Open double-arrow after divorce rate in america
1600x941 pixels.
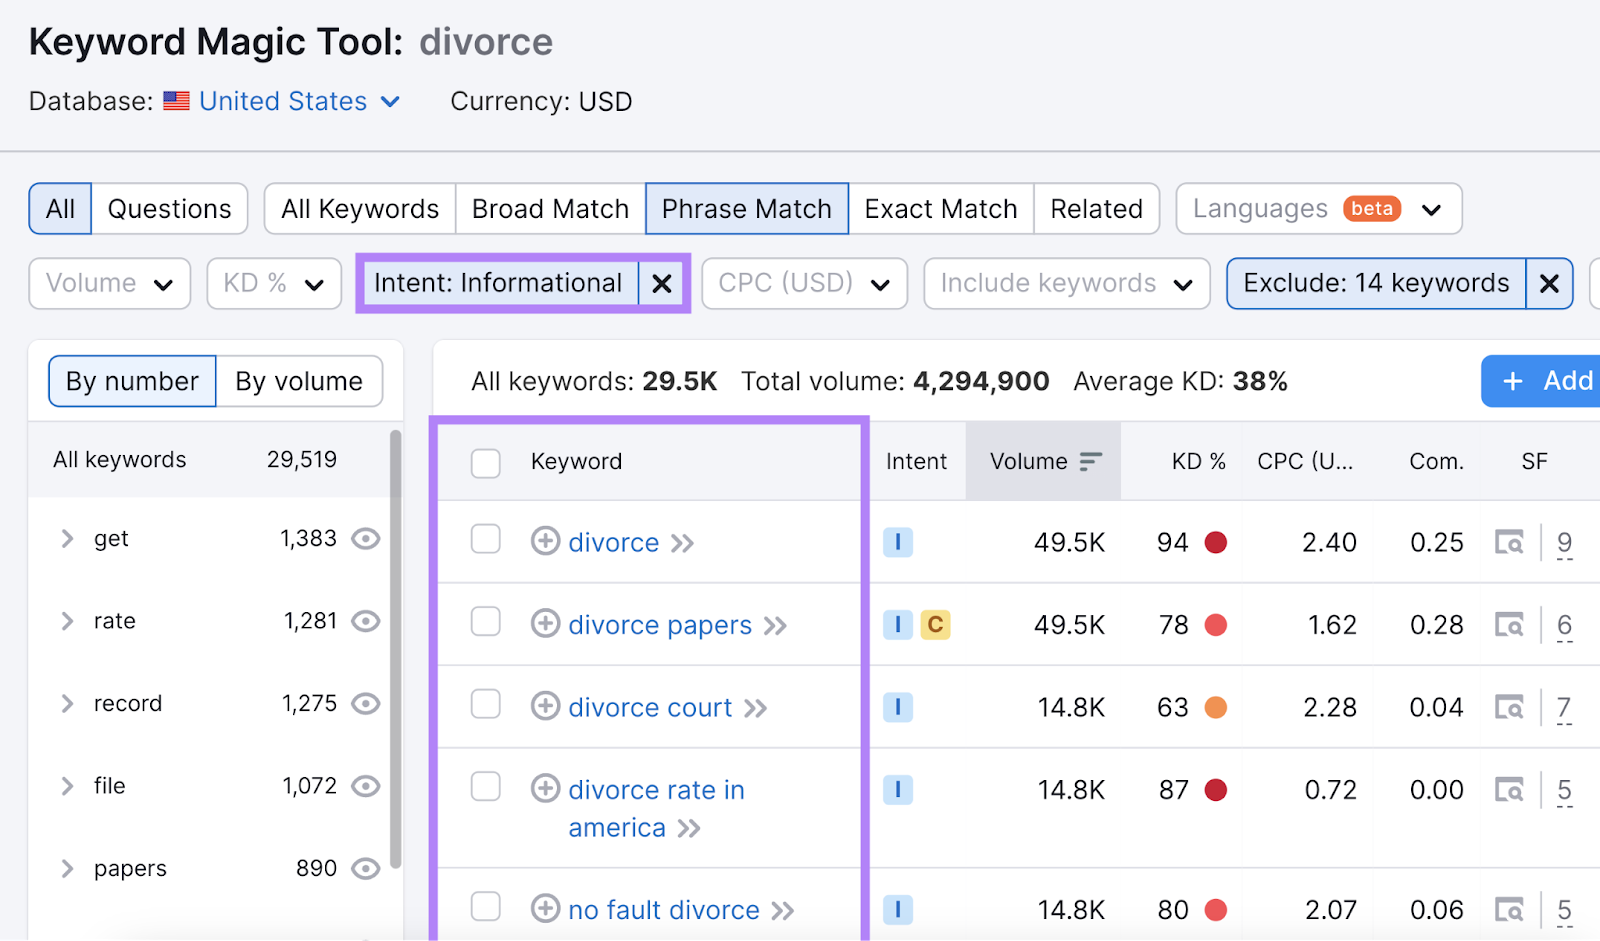coord(689,829)
